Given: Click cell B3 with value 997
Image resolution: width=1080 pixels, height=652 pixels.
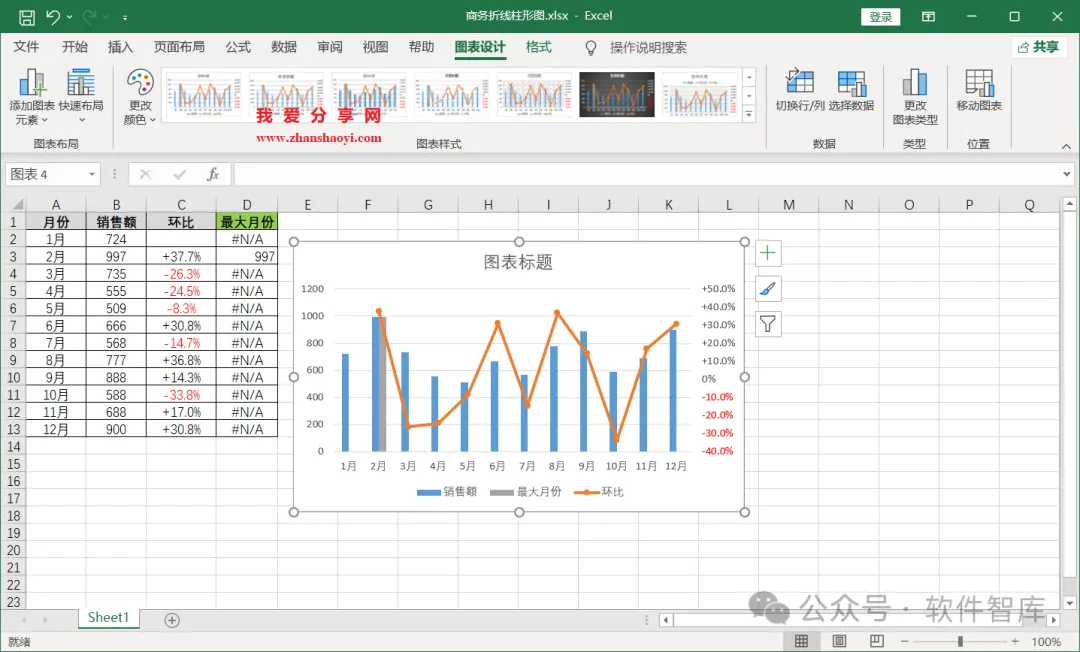Looking at the screenshot, I should (116, 256).
